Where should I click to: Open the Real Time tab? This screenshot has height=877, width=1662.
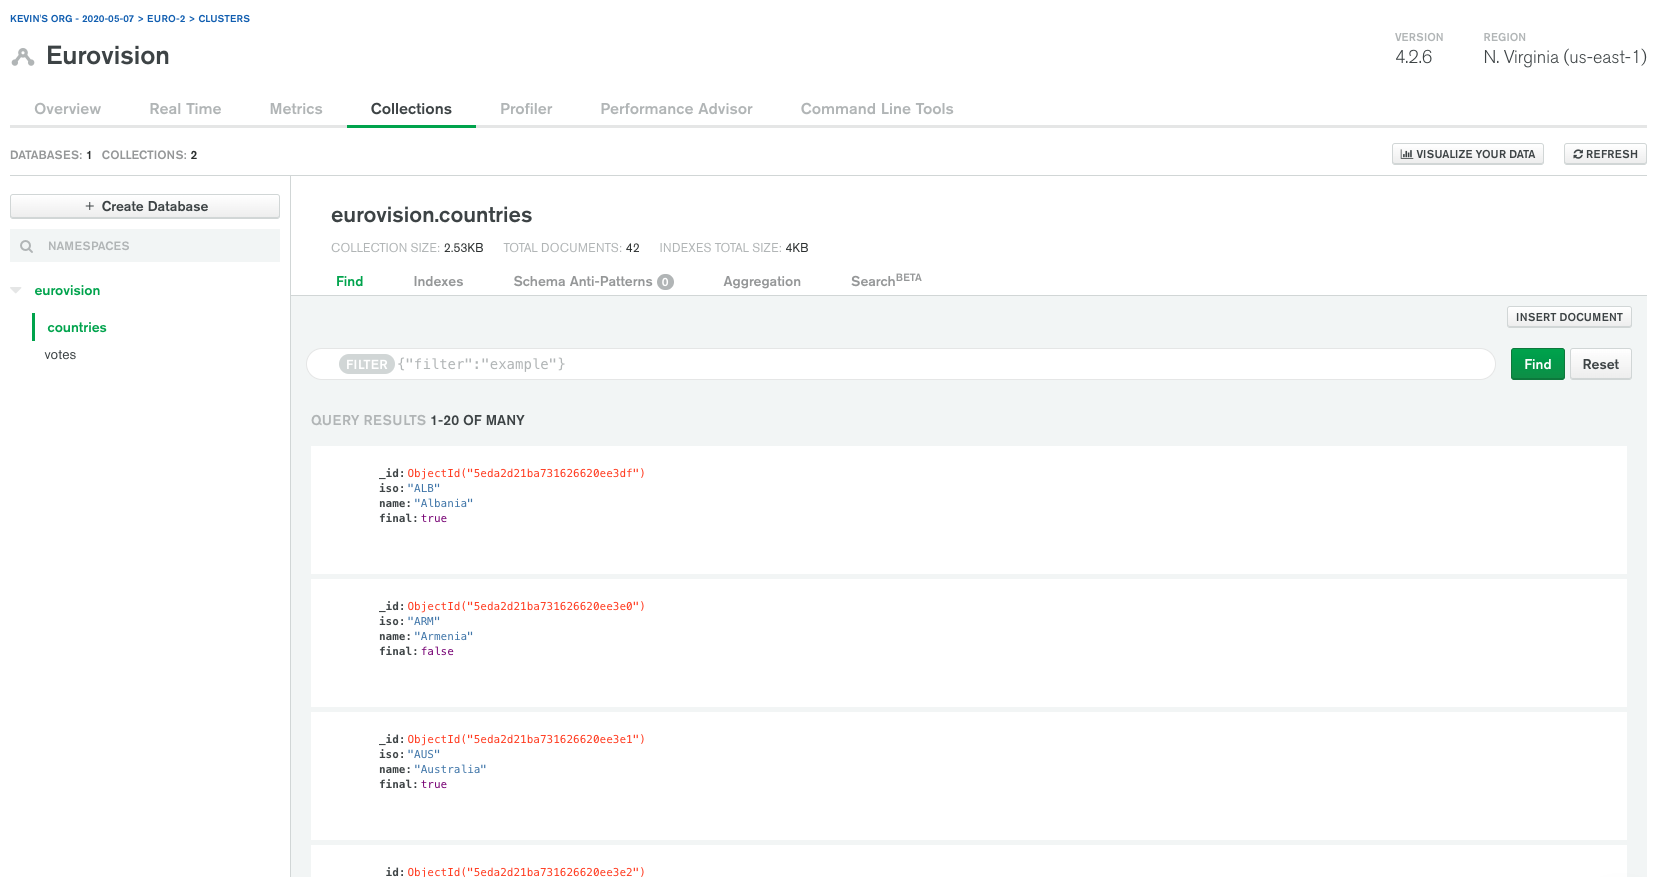pos(185,109)
